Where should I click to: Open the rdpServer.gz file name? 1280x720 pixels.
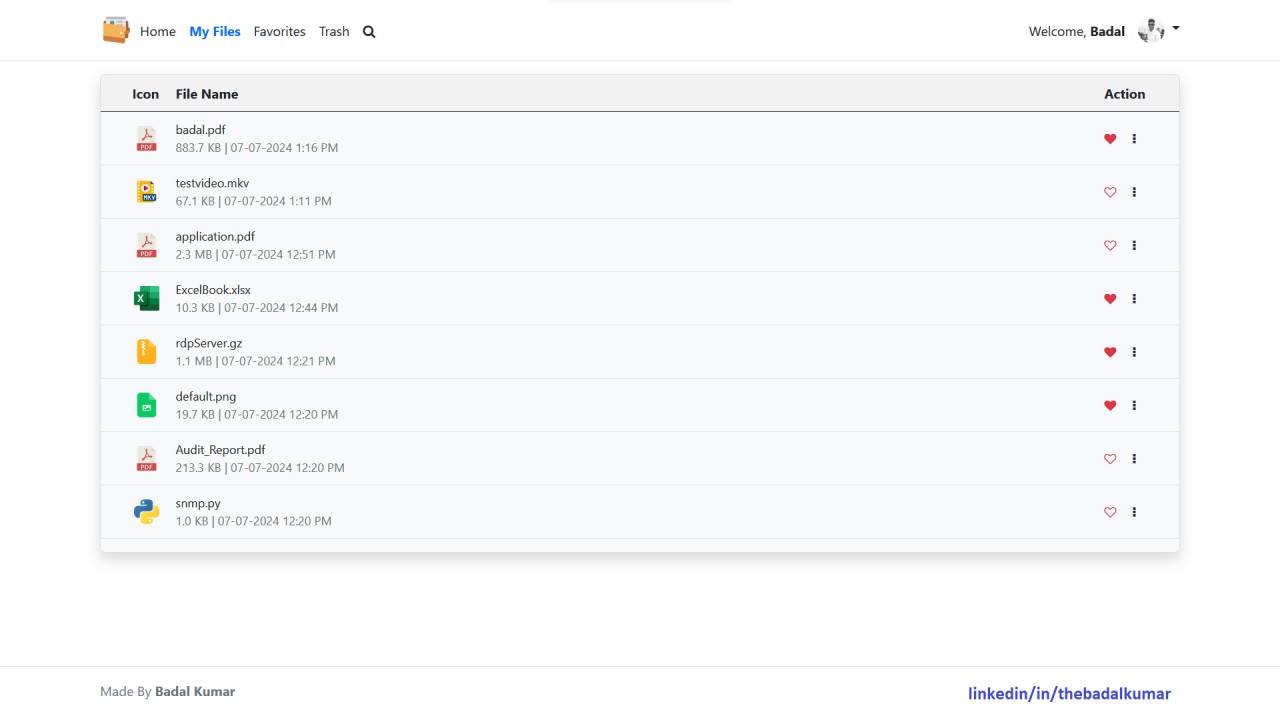pos(209,343)
